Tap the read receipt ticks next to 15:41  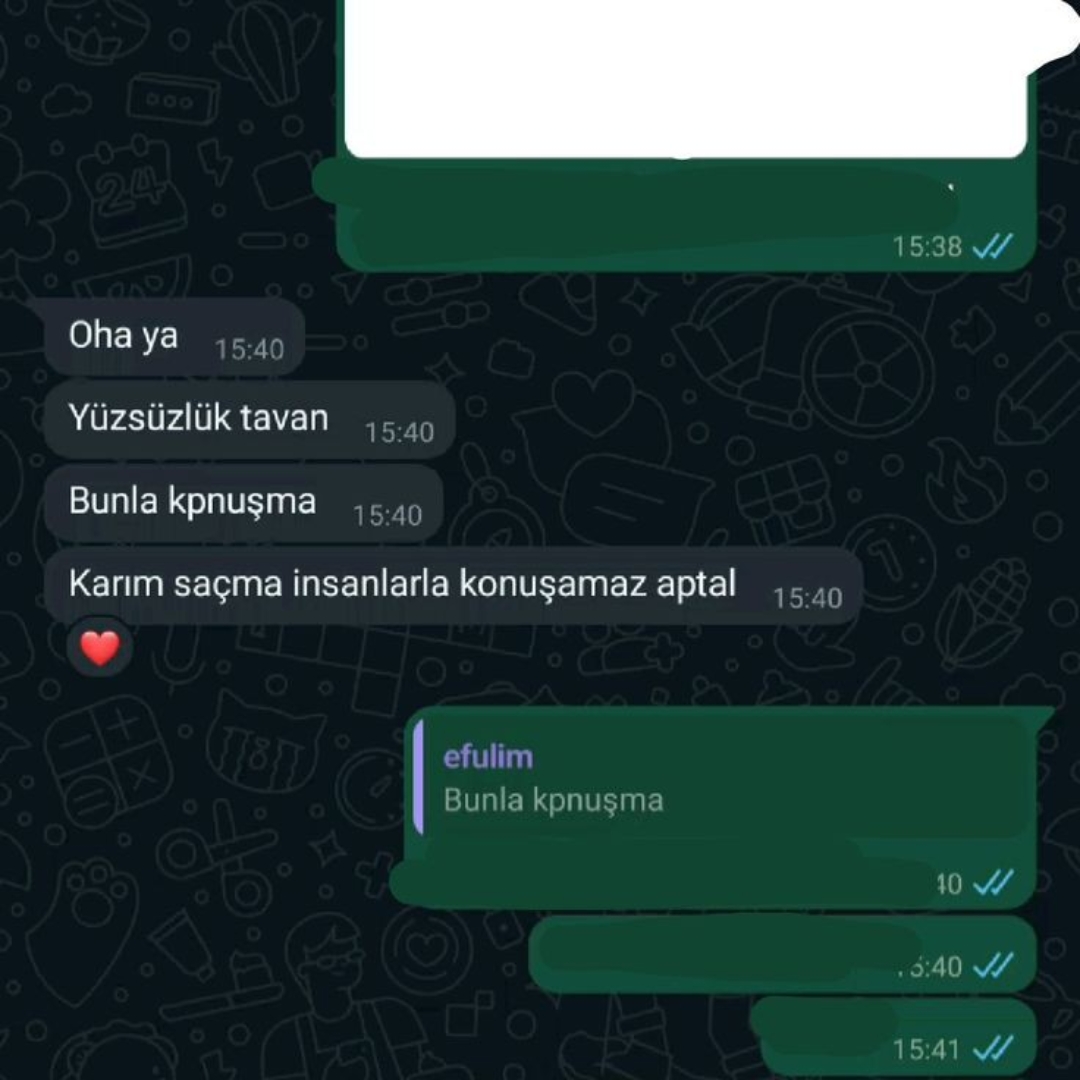click(993, 1048)
